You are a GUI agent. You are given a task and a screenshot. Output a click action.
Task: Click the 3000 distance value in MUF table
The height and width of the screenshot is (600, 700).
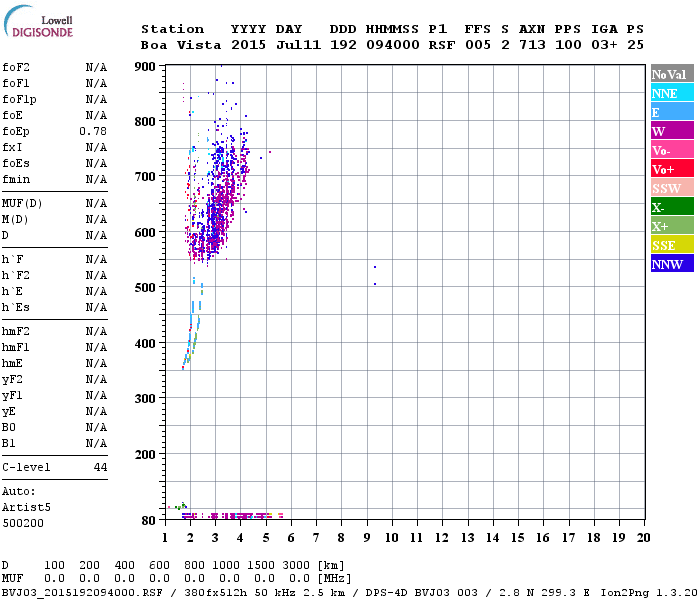click(296, 566)
